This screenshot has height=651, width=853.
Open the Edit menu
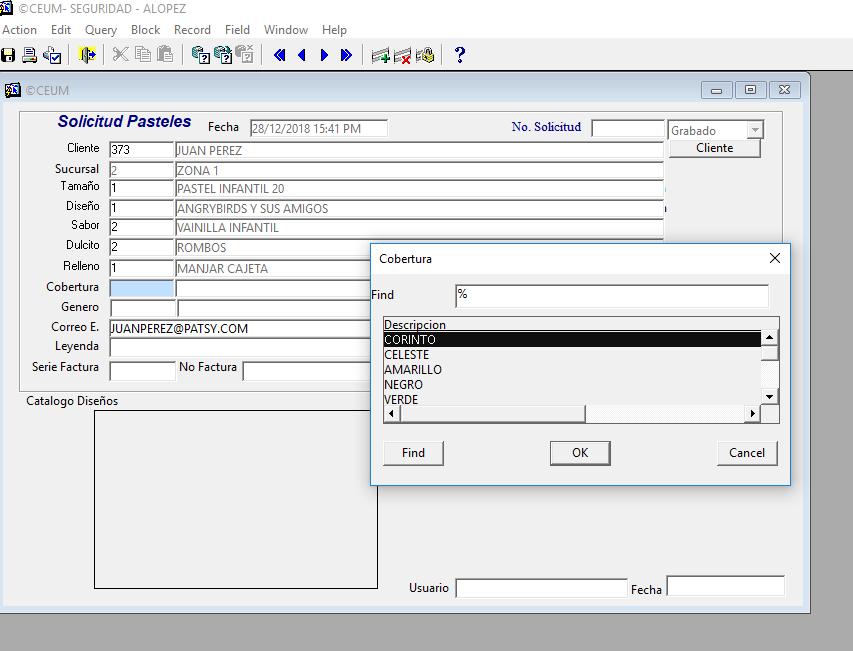[x=61, y=30]
